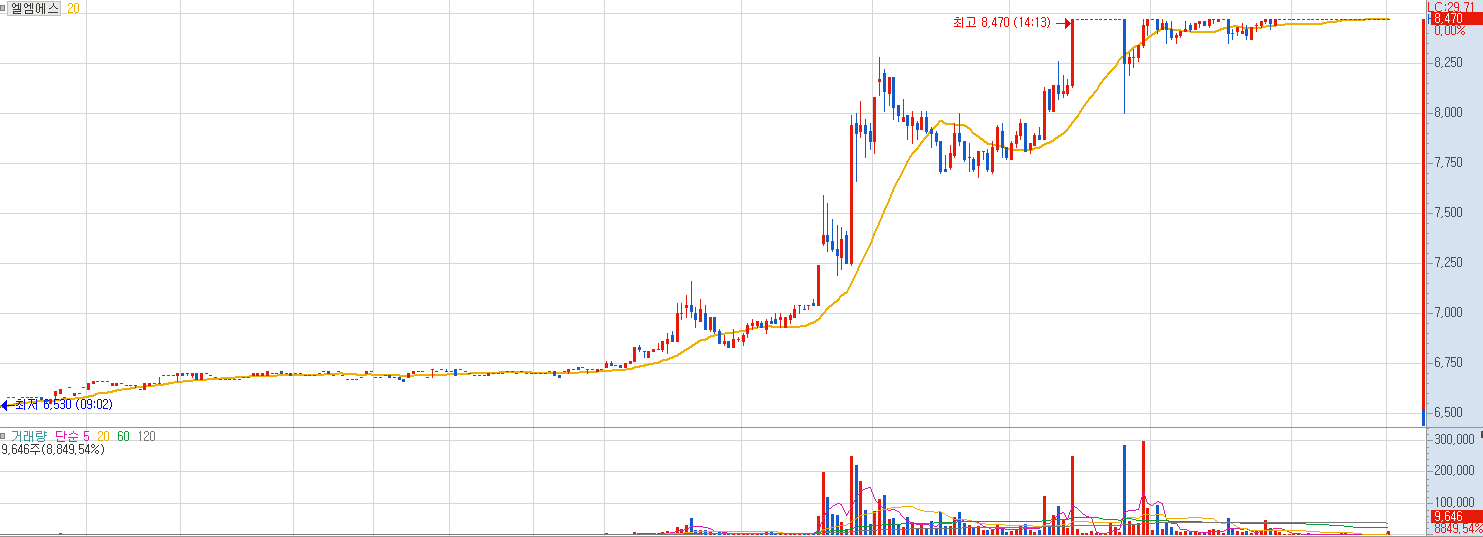This screenshot has width=1483, height=537.
Task: Select the orange 20 moving average label
Action: click(x=74, y=8)
